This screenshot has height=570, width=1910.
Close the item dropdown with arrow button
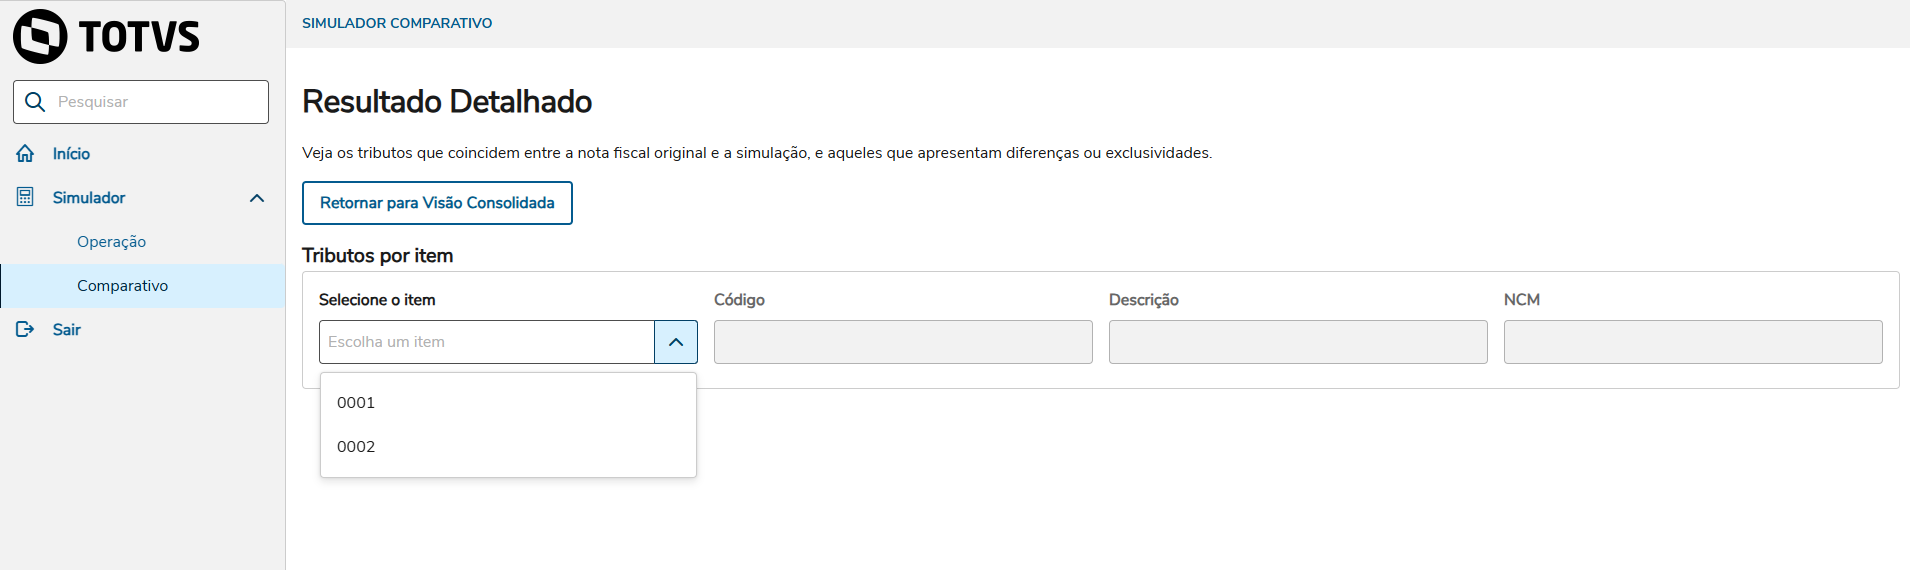tap(676, 342)
